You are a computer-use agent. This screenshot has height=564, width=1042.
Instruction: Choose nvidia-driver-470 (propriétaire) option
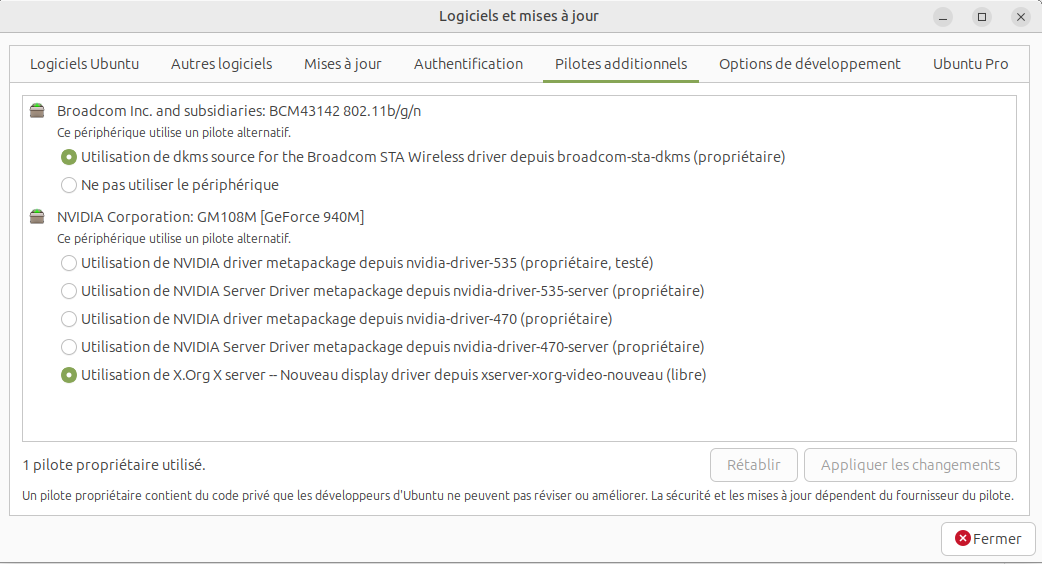coord(336,319)
